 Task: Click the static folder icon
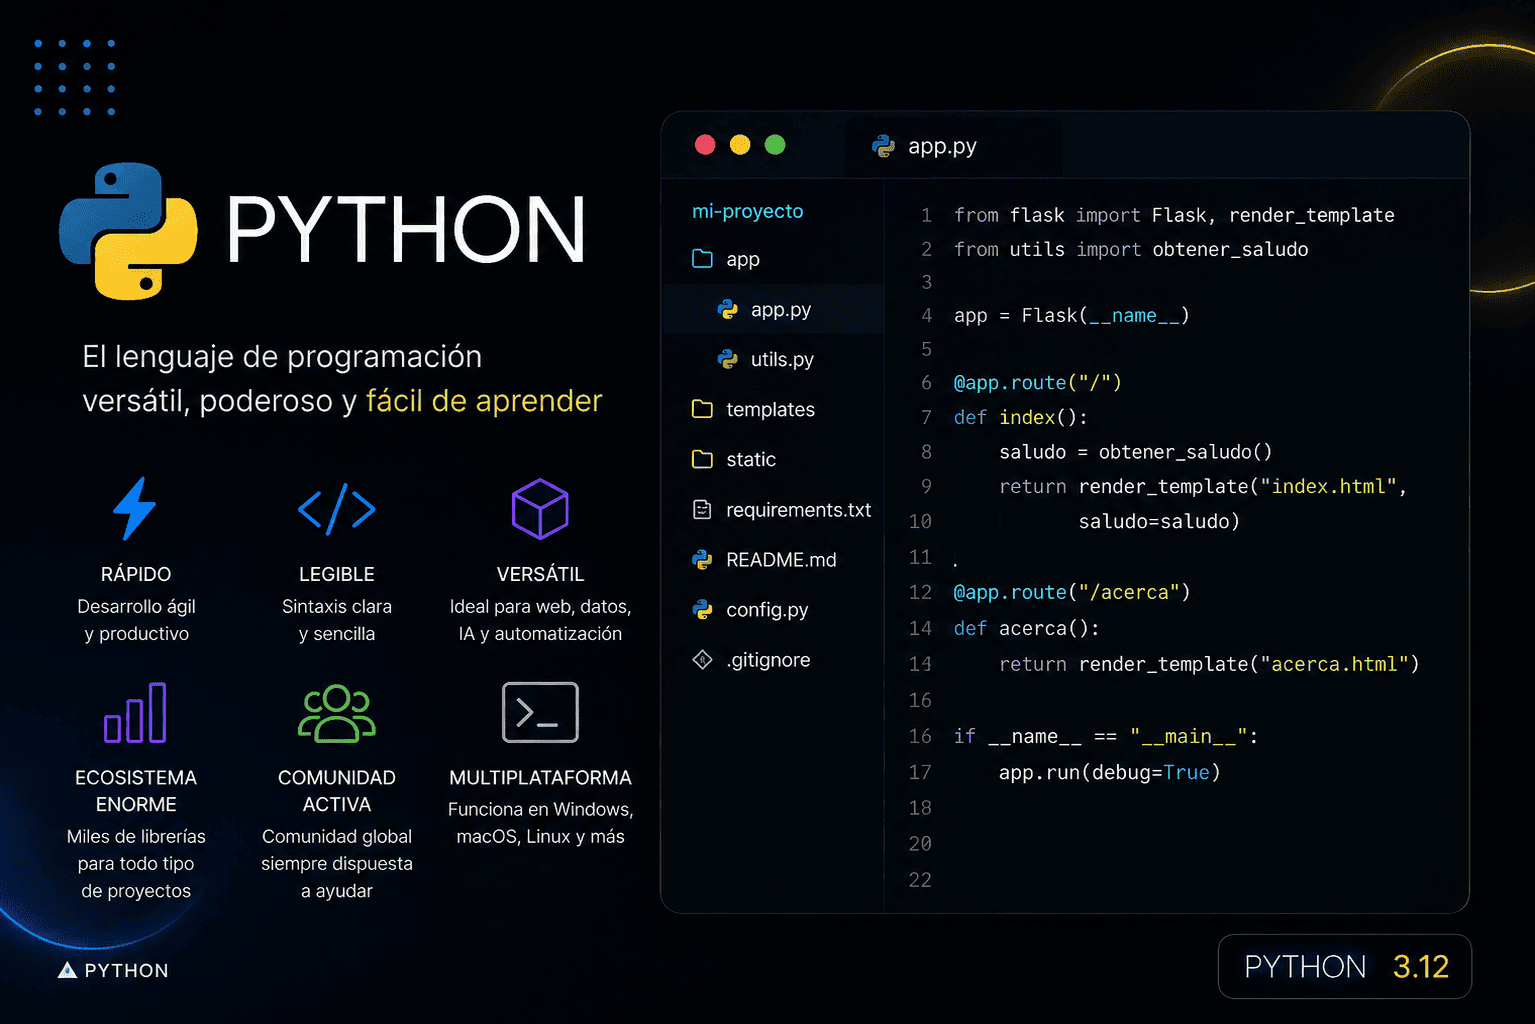703,459
